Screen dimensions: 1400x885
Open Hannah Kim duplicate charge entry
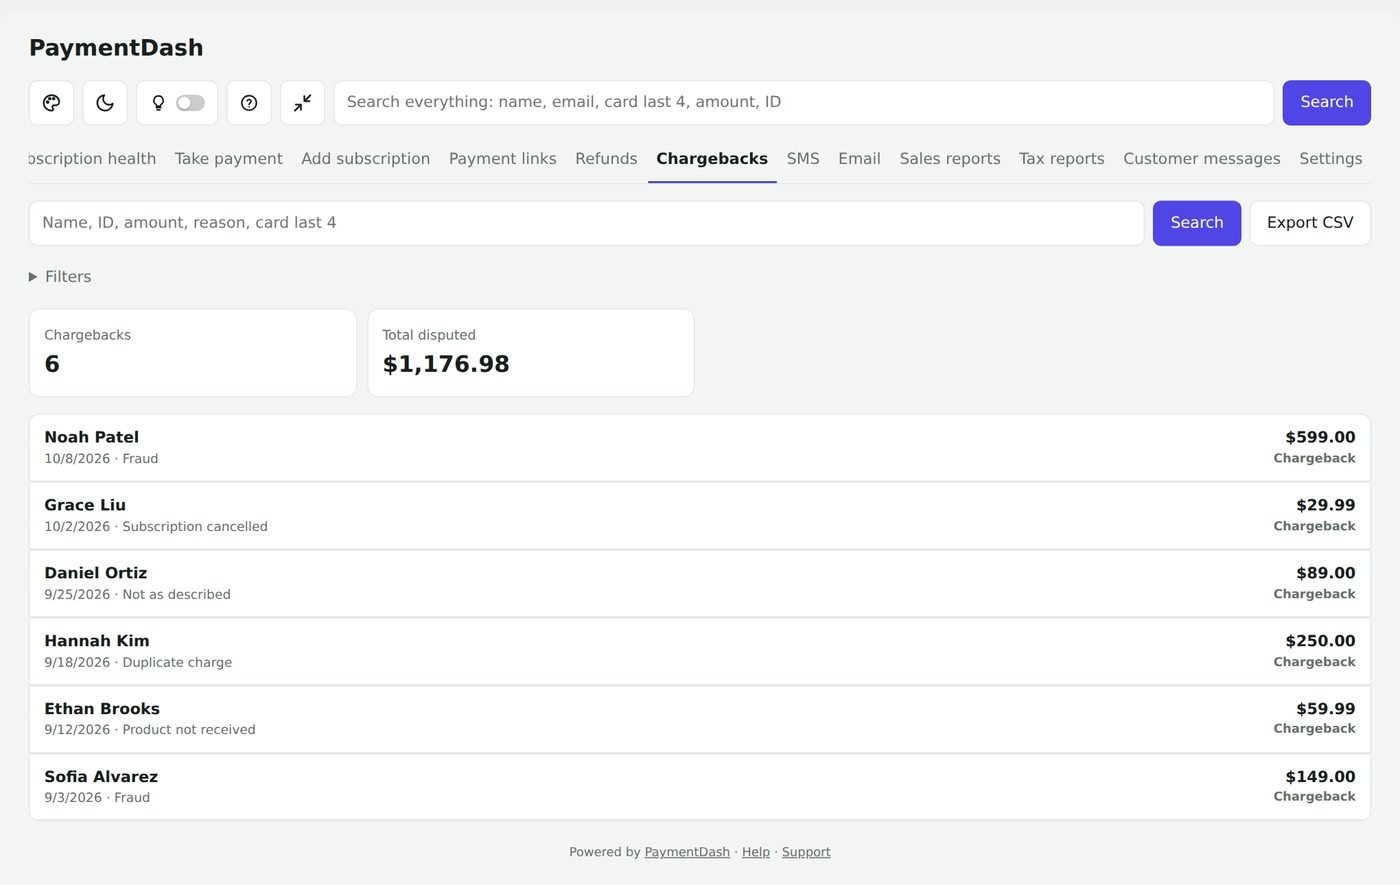point(700,652)
